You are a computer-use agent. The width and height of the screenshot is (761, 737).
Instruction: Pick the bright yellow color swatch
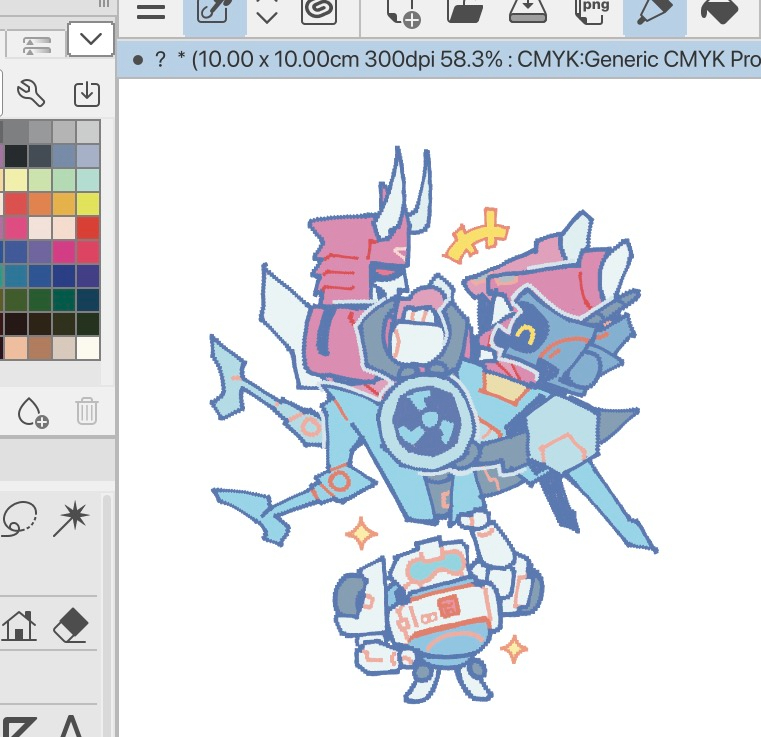tap(88, 204)
